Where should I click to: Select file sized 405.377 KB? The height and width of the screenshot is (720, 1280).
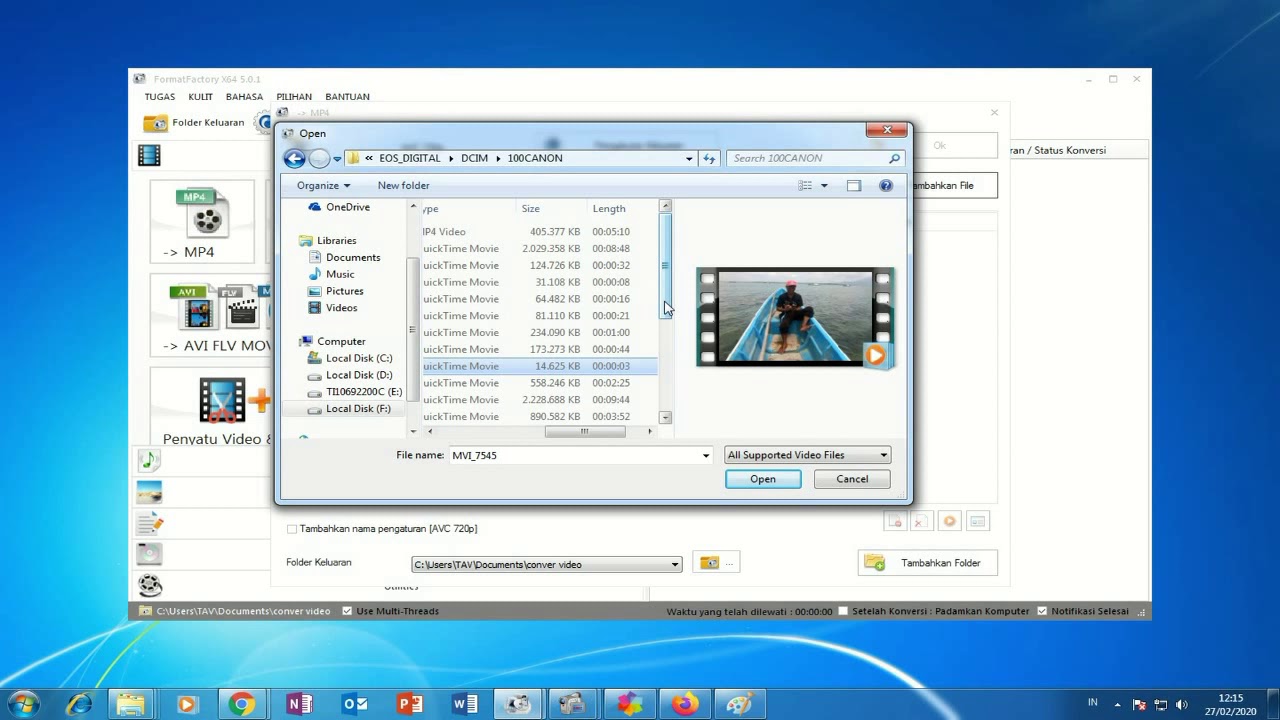click(x=538, y=232)
